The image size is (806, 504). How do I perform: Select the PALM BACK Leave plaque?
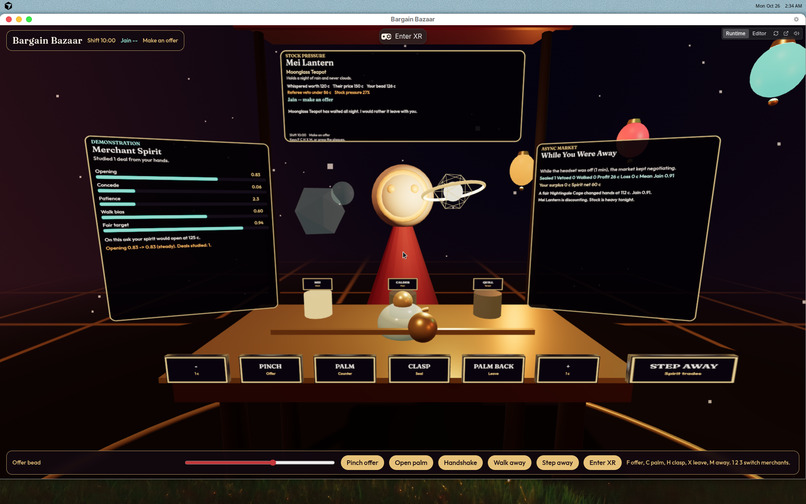pyautogui.click(x=493, y=369)
